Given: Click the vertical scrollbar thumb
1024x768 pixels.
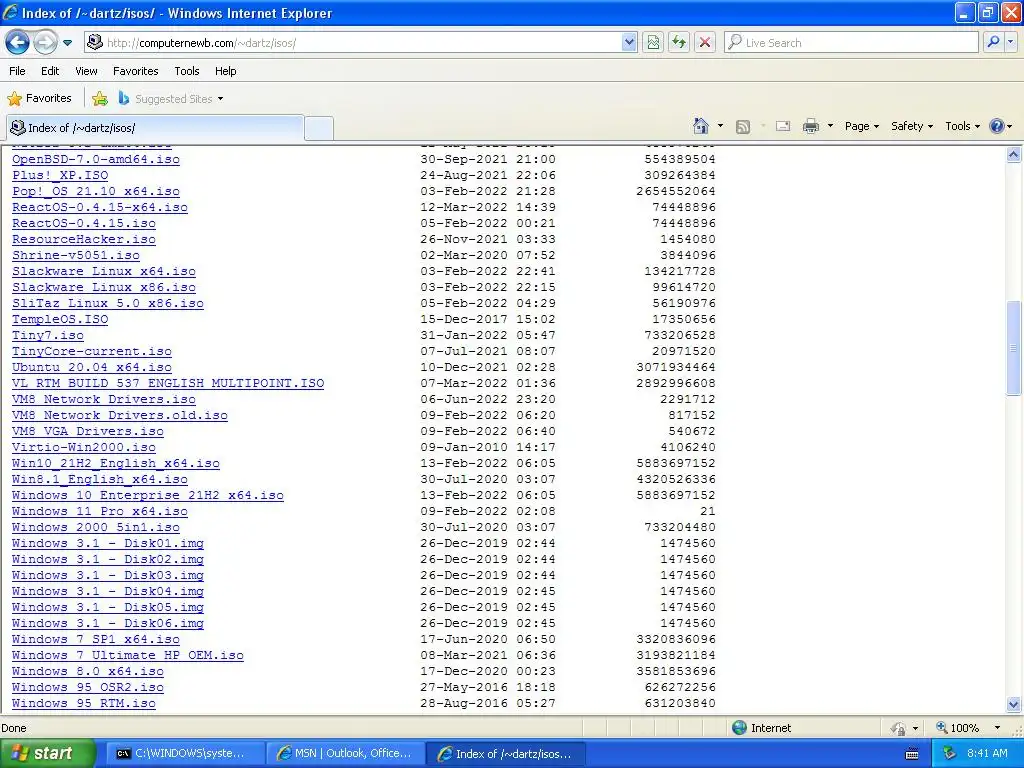Looking at the screenshot, I should coord(1014,349).
